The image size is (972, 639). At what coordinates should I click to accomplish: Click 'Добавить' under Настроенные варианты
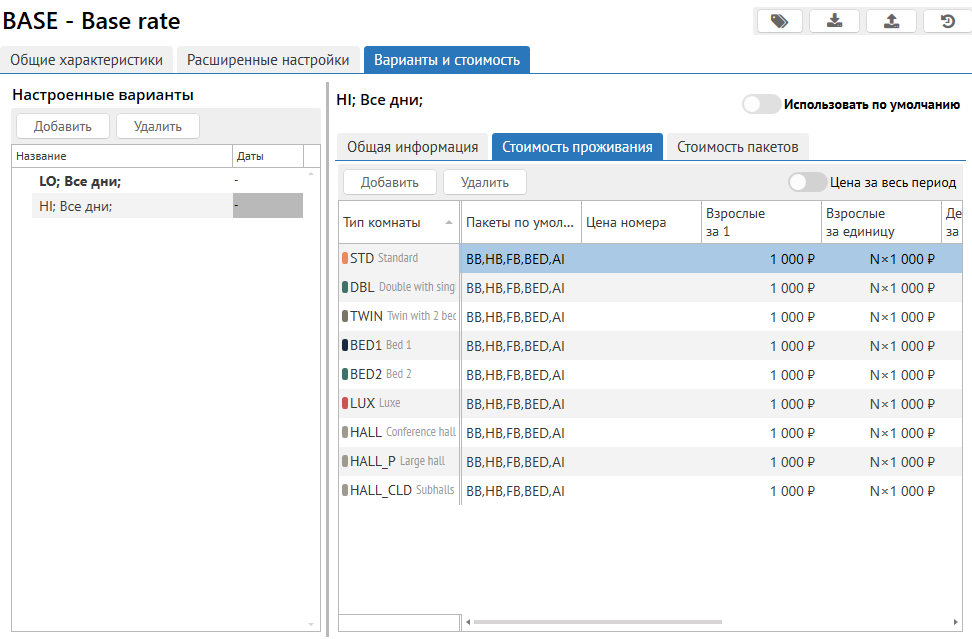click(x=62, y=126)
